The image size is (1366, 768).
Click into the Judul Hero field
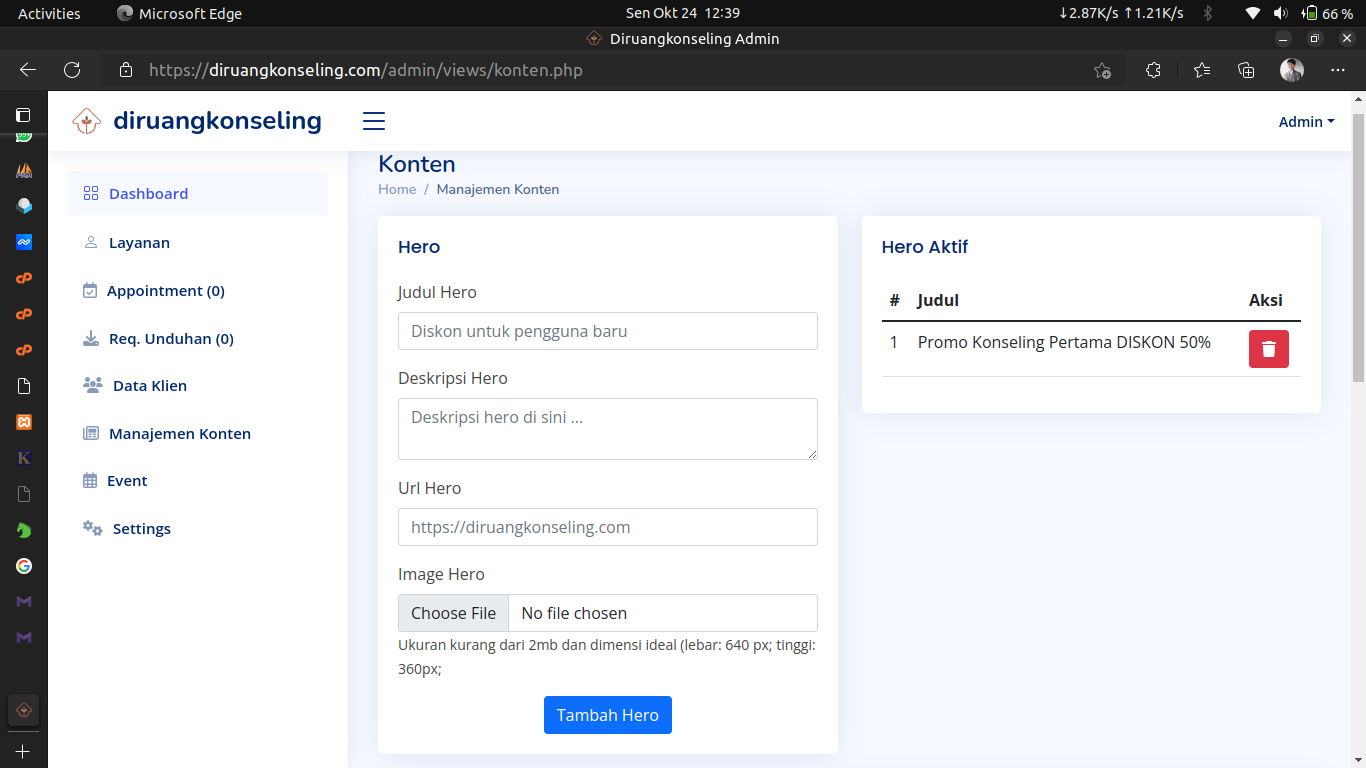point(607,331)
